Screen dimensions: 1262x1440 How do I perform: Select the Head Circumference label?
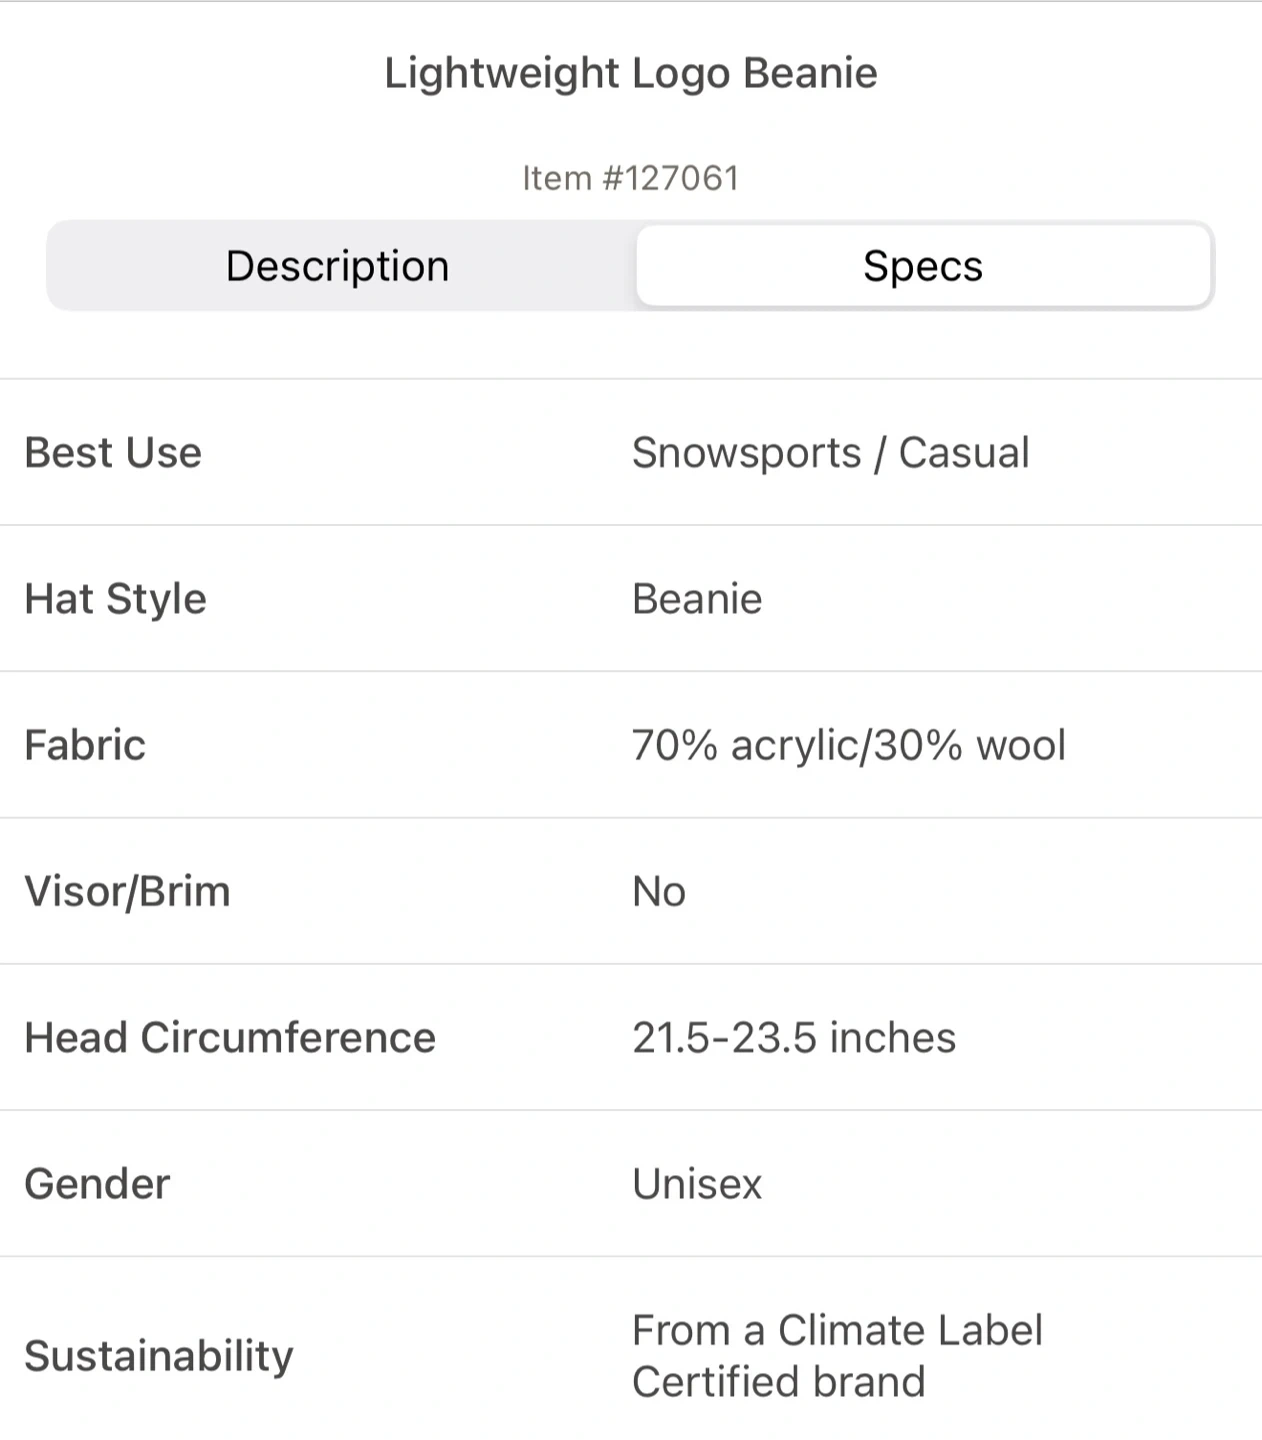[230, 1037]
